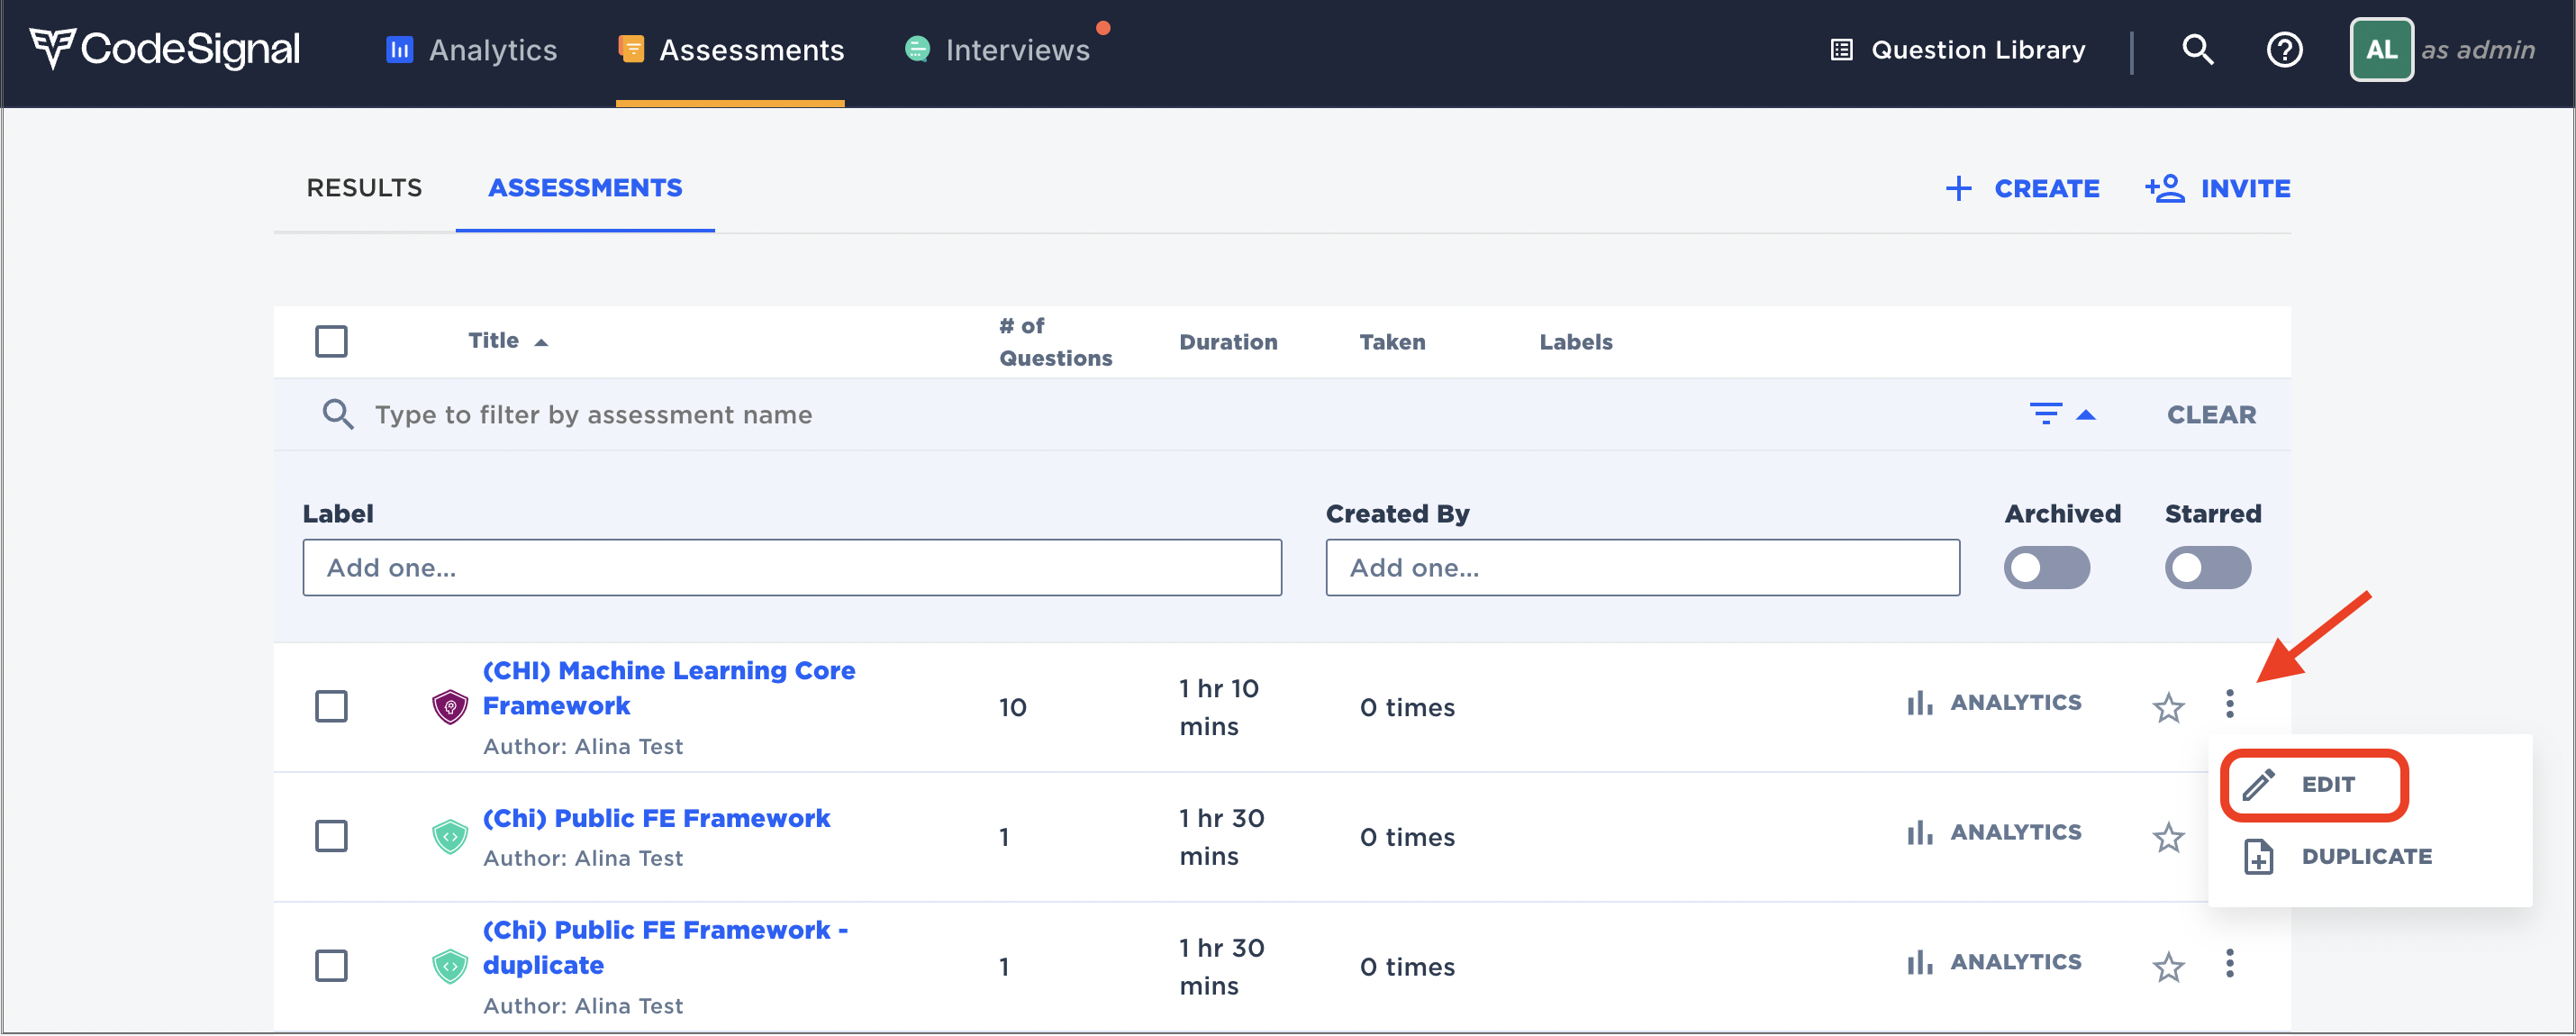Screen dimensions: 2576x1036
Task: Open the Created By selector
Action: pyautogui.click(x=1642, y=568)
